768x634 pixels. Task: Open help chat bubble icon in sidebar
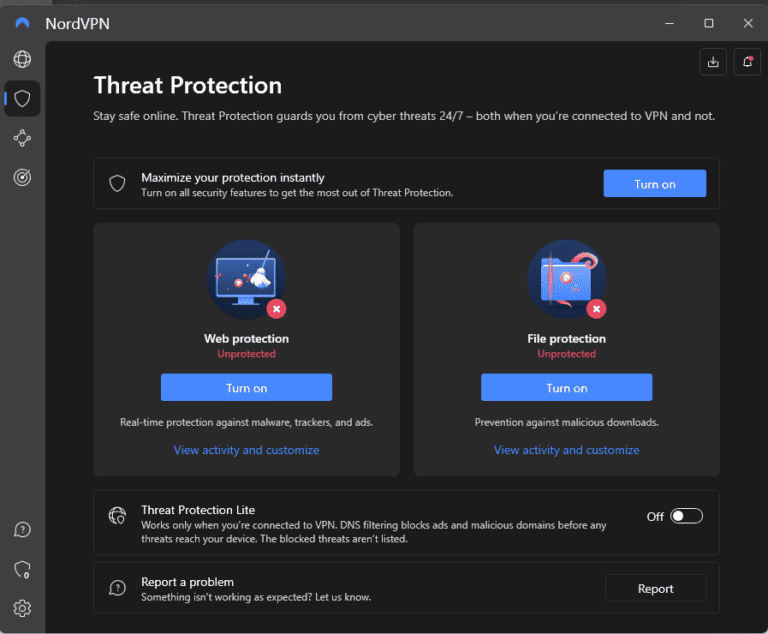22,530
